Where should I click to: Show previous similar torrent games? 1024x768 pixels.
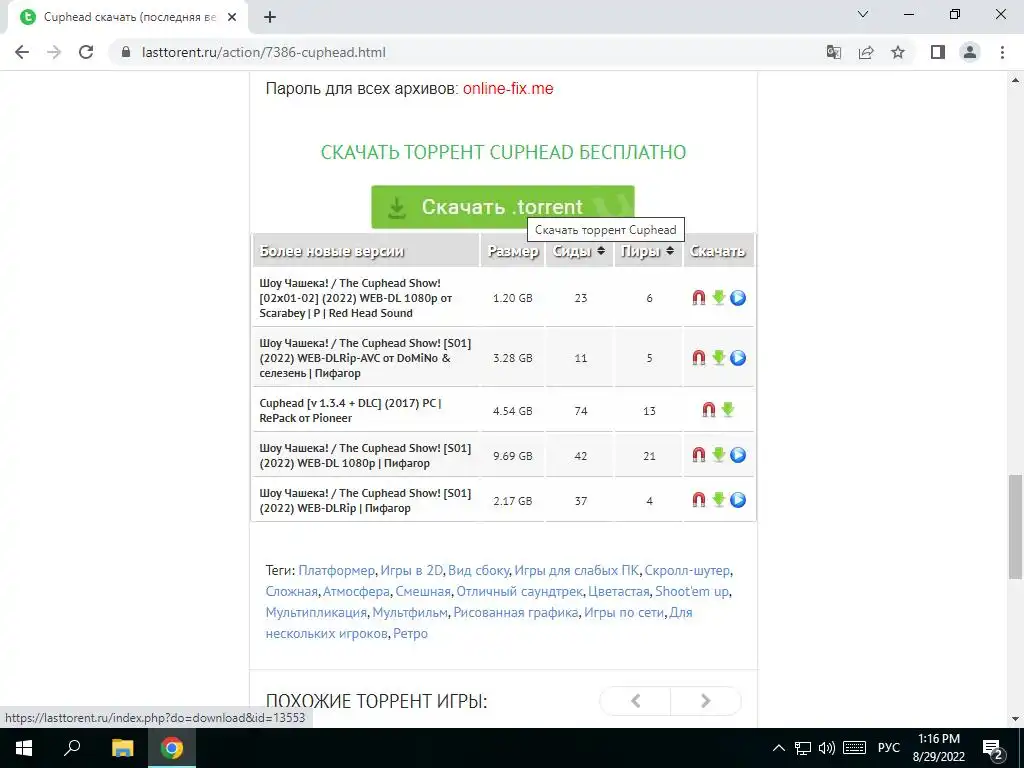(x=635, y=701)
